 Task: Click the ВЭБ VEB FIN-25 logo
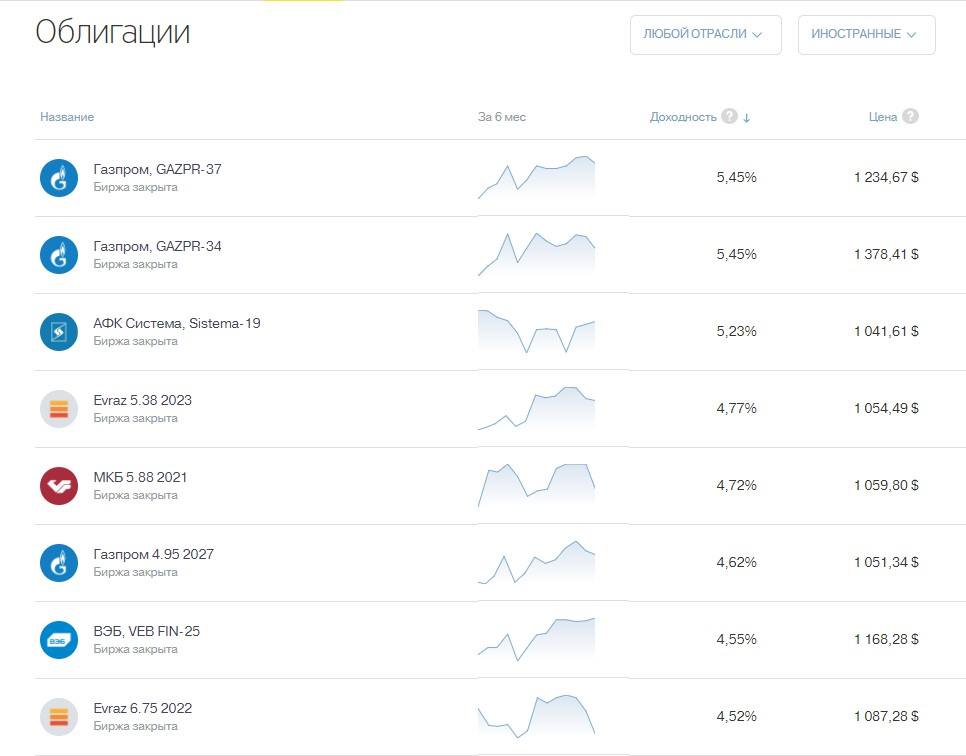tap(59, 640)
